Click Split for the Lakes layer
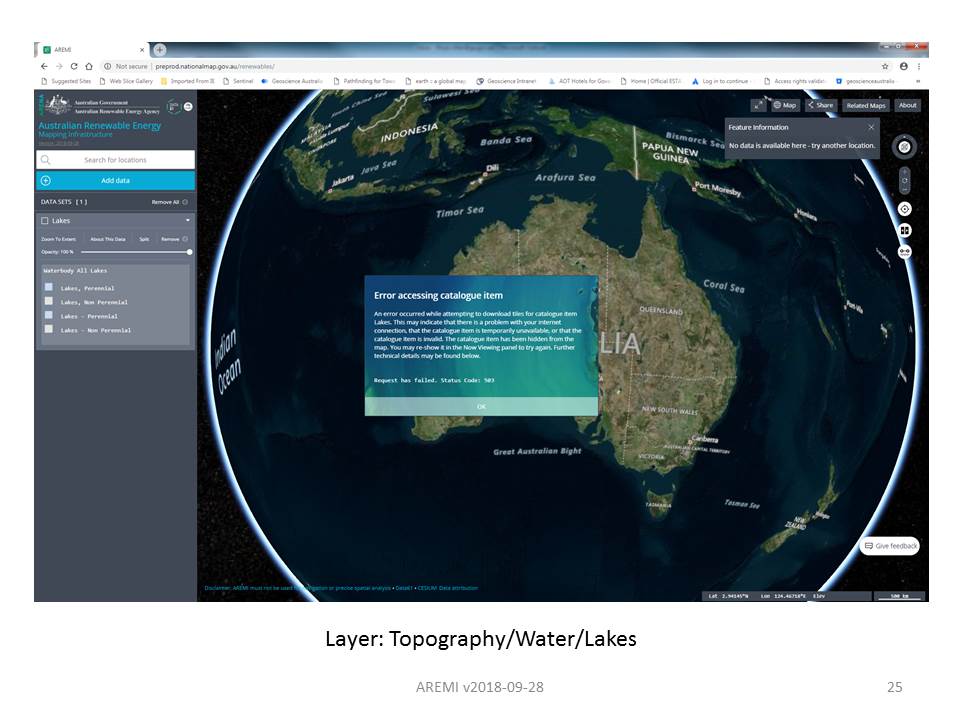Screen dimensions: 960x720 tap(144, 239)
